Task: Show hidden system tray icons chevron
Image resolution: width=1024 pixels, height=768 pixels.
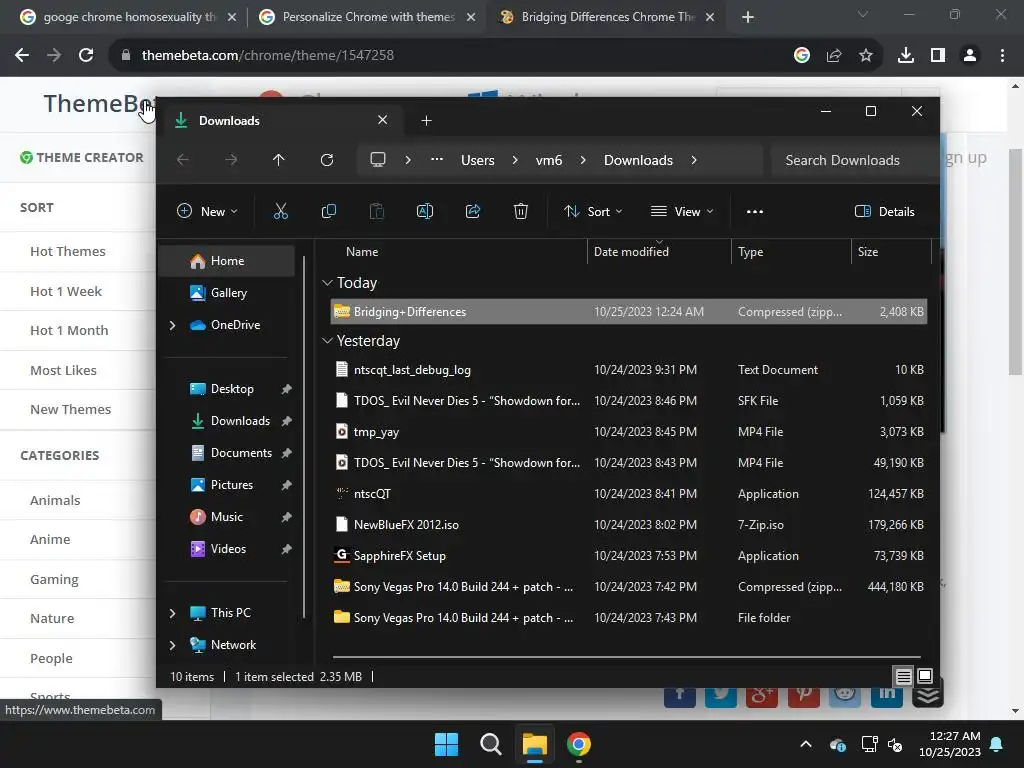Action: tap(806, 744)
